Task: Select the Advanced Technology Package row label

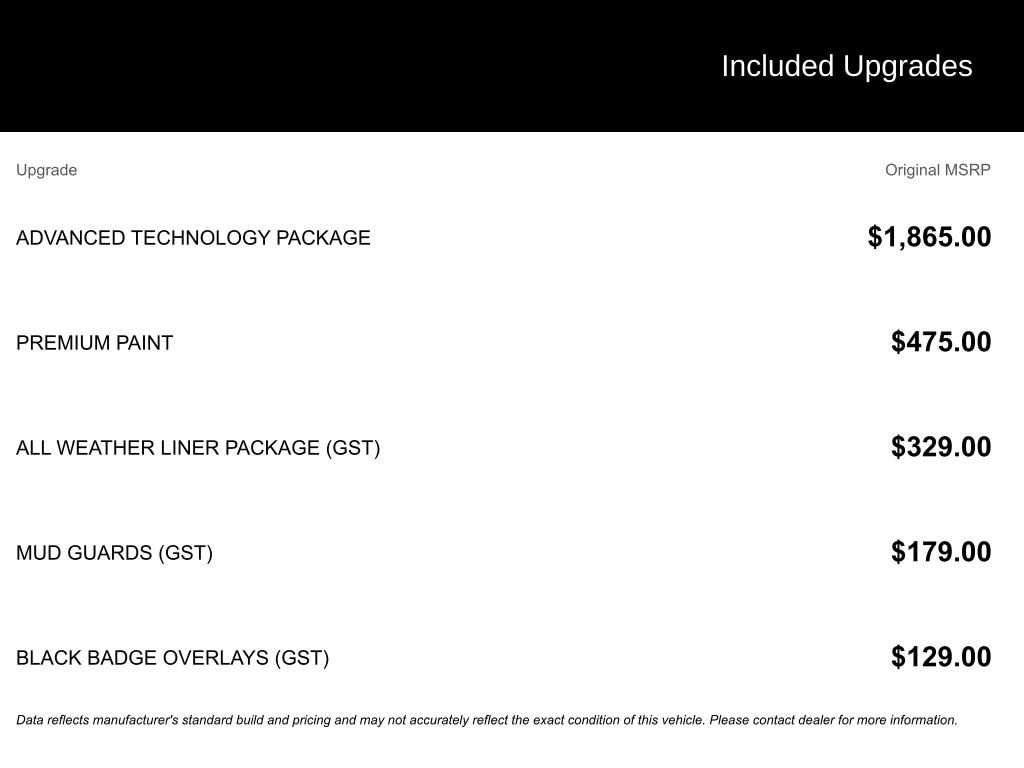Action: (x=193, y=238)
